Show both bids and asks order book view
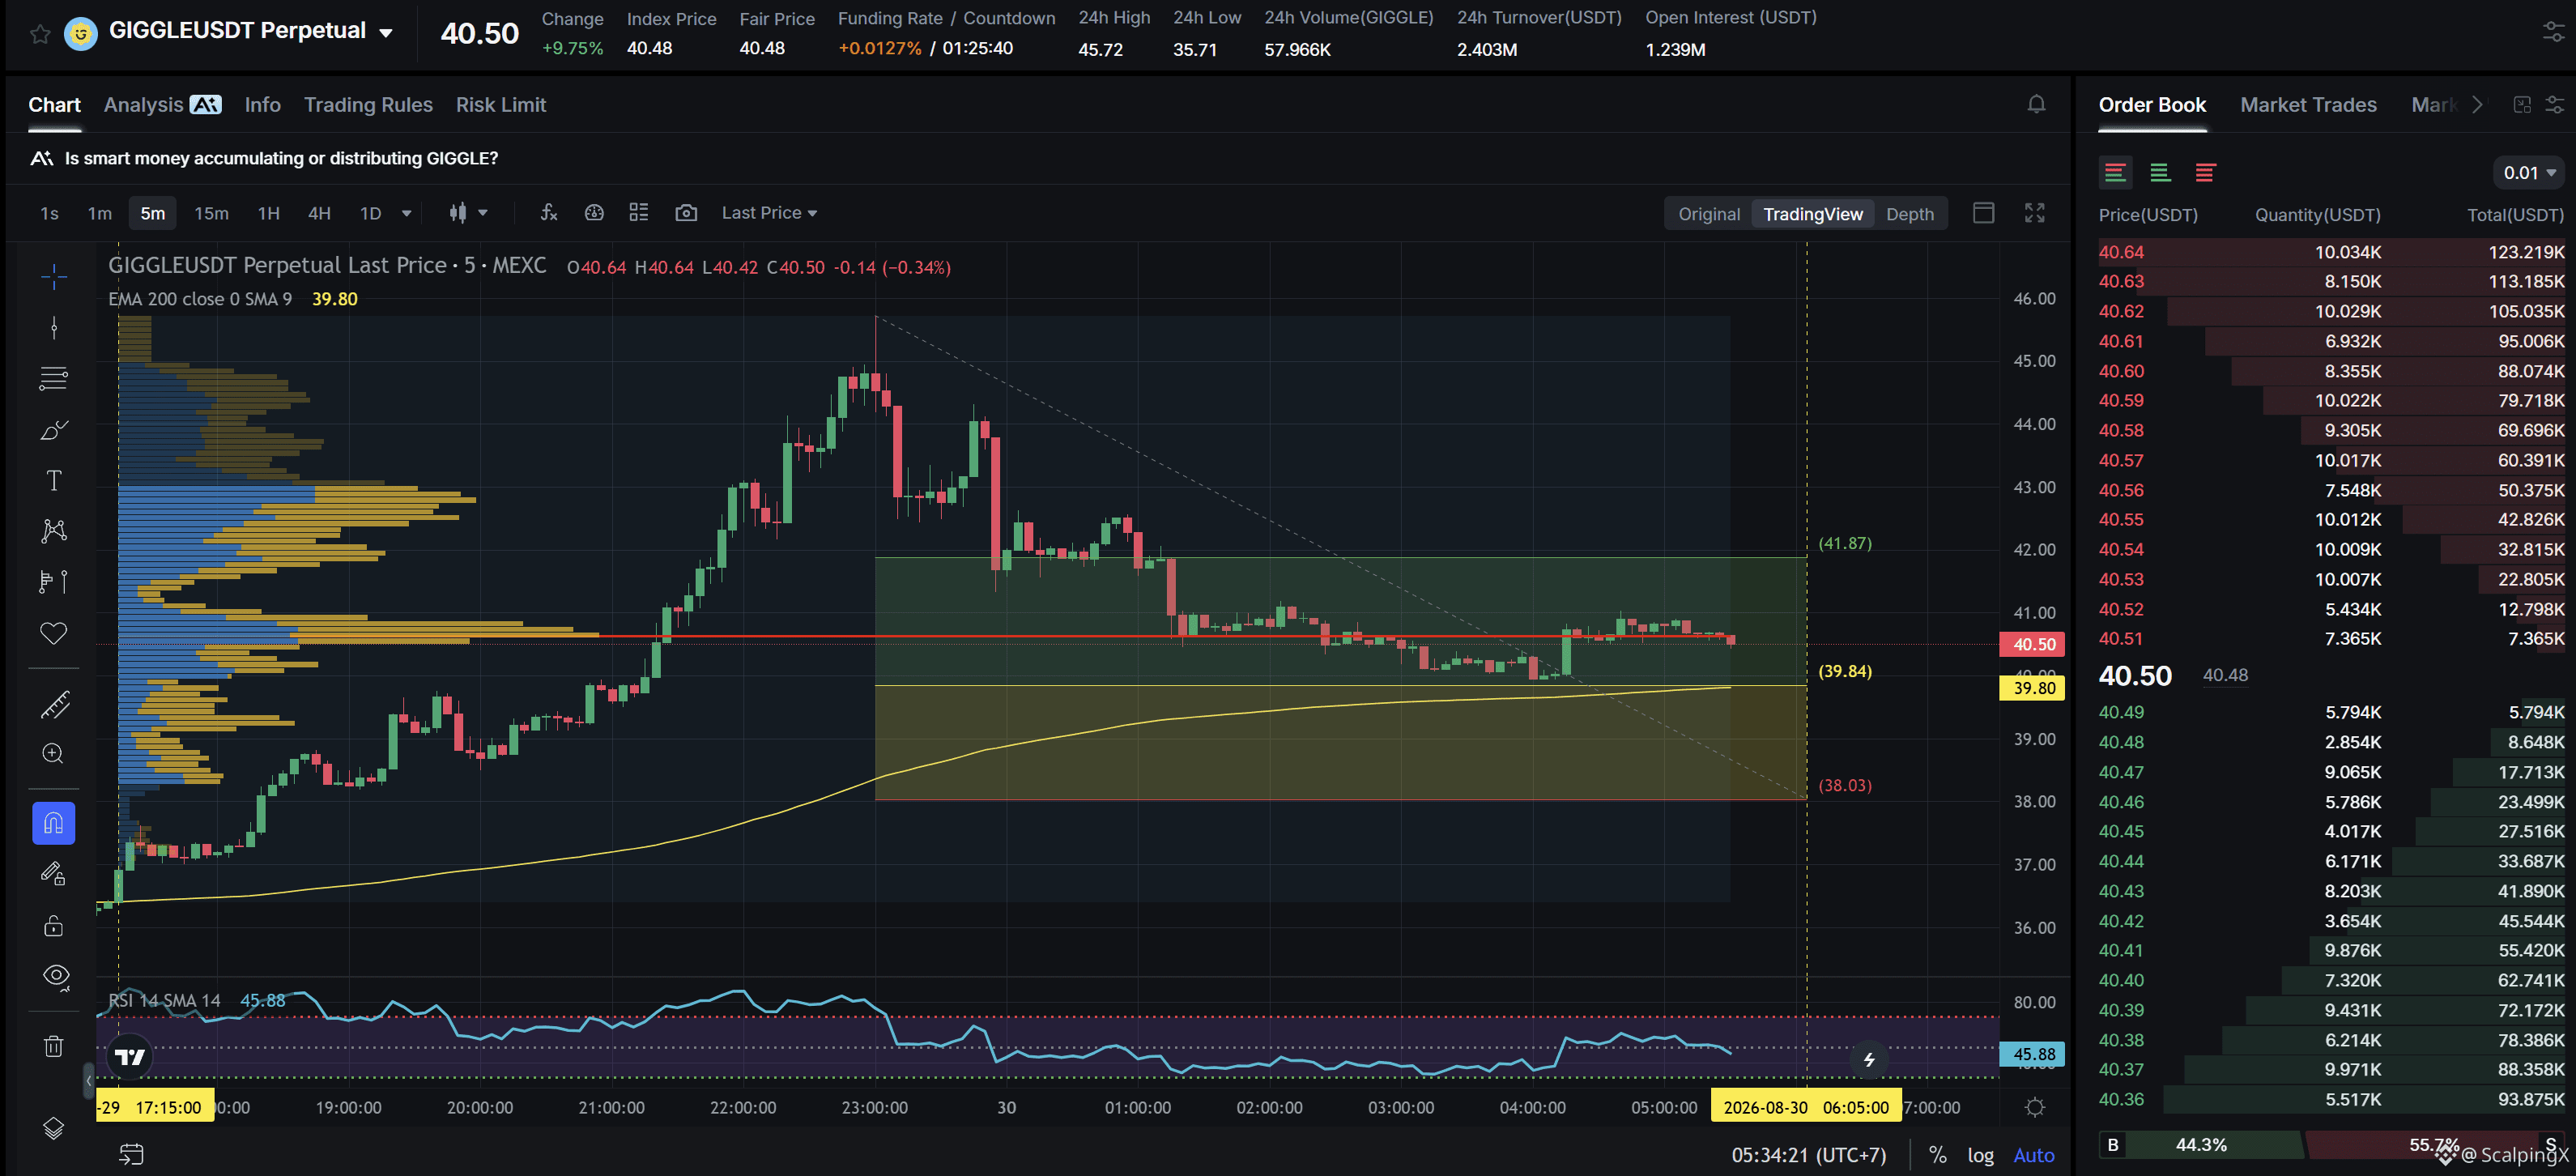Viewport: 2576px width, 1176px height. [2115, 172]
